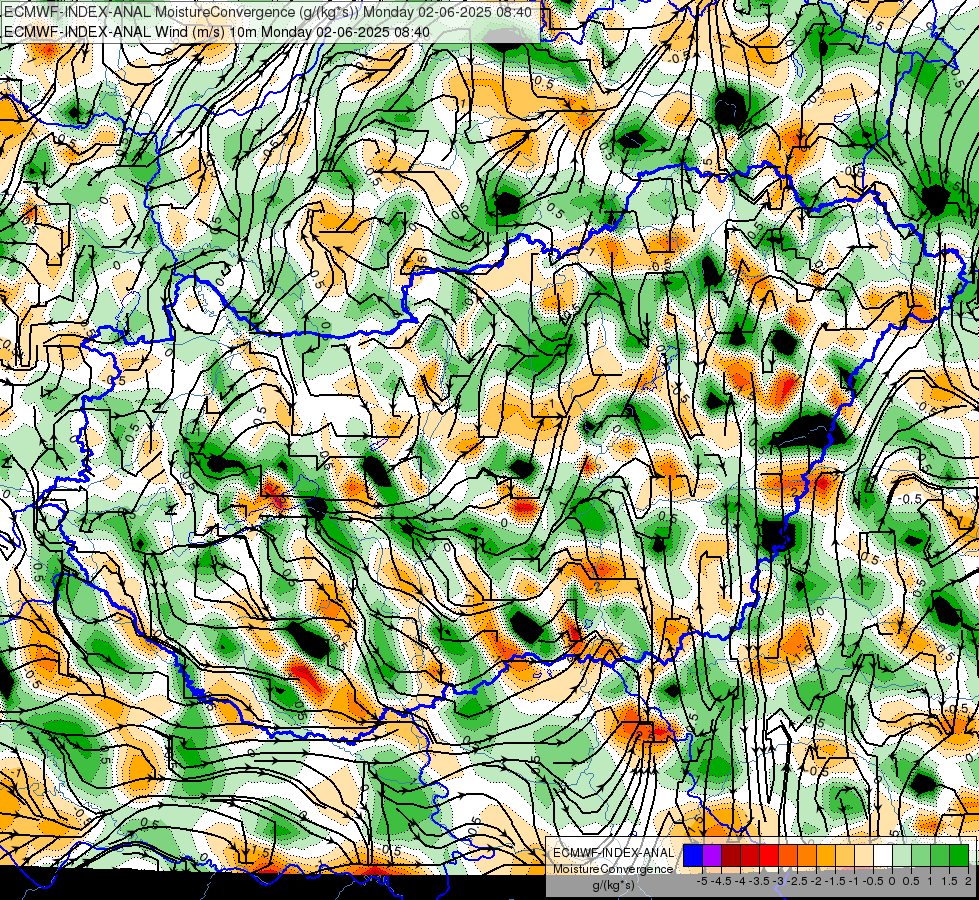This screenshot has height=900, width=979.
Task: Click the -3 legend tick label
Action: (x=778, y=881)
